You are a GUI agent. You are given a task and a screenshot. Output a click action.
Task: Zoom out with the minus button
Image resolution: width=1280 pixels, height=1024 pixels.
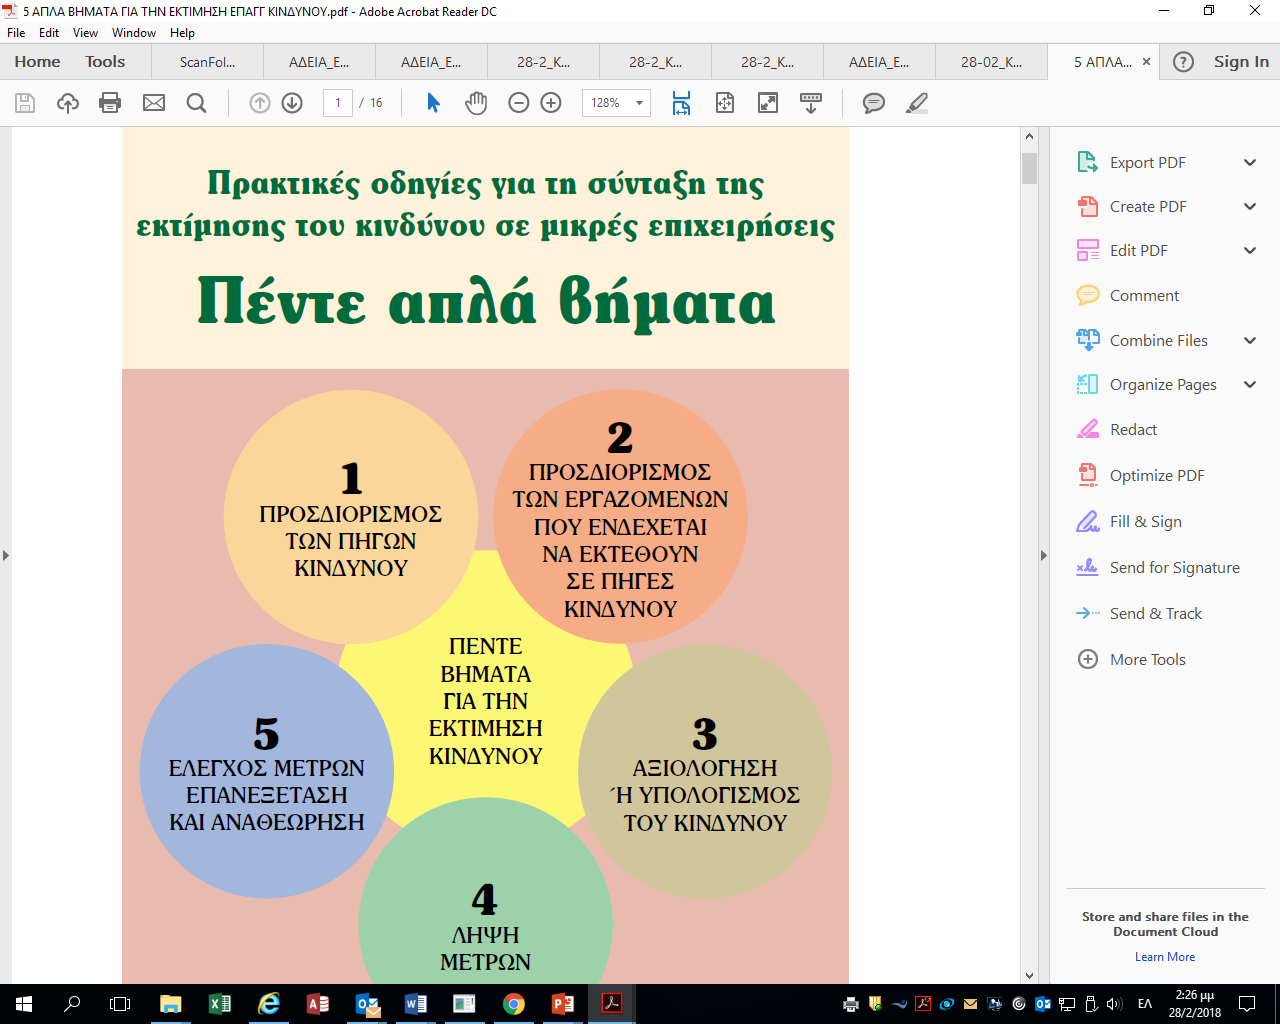(518, 103)
